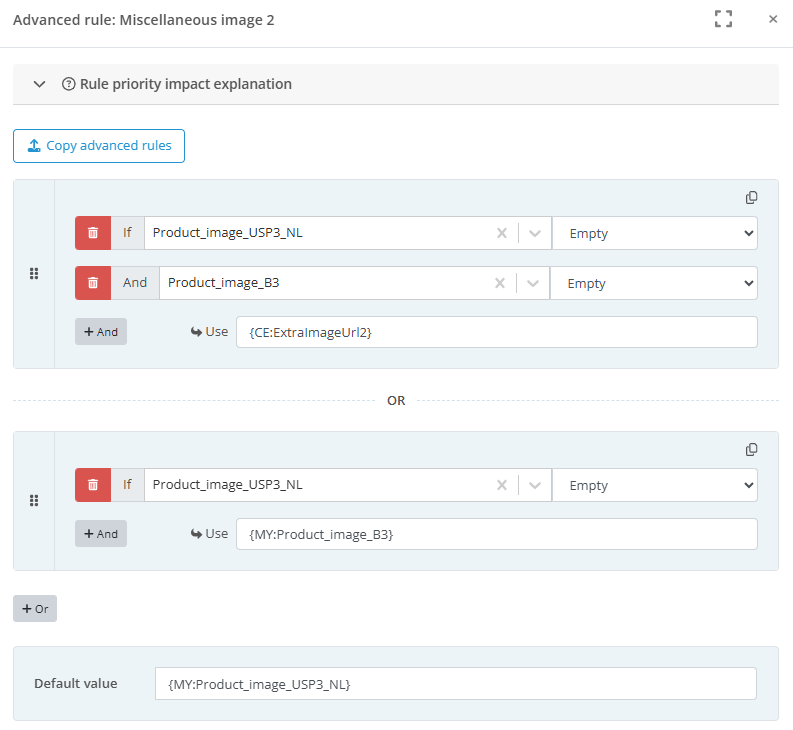Toggle fullscreen for the advanced rule dialog
Viewport: 793px width, 730px height.
click(723, 19)
